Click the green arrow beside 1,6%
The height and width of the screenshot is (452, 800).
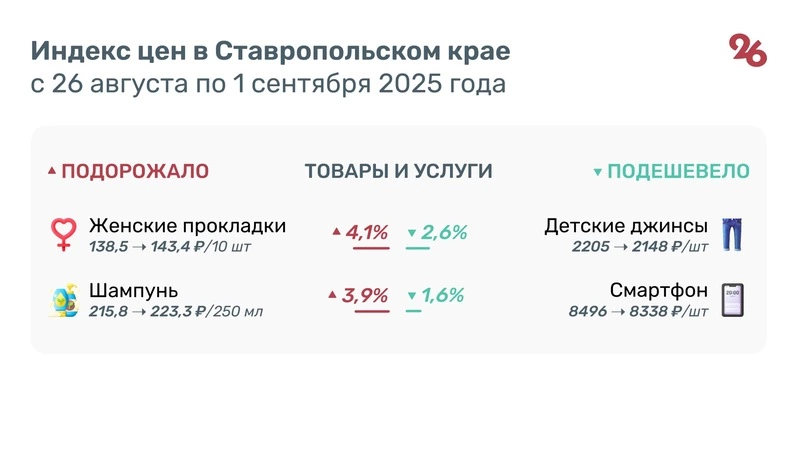pos(411,296)
